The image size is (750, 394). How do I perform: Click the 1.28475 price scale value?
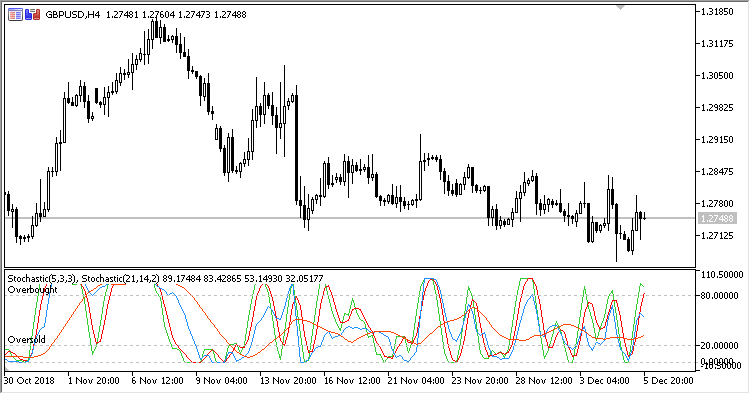click(x=717, y=172)
